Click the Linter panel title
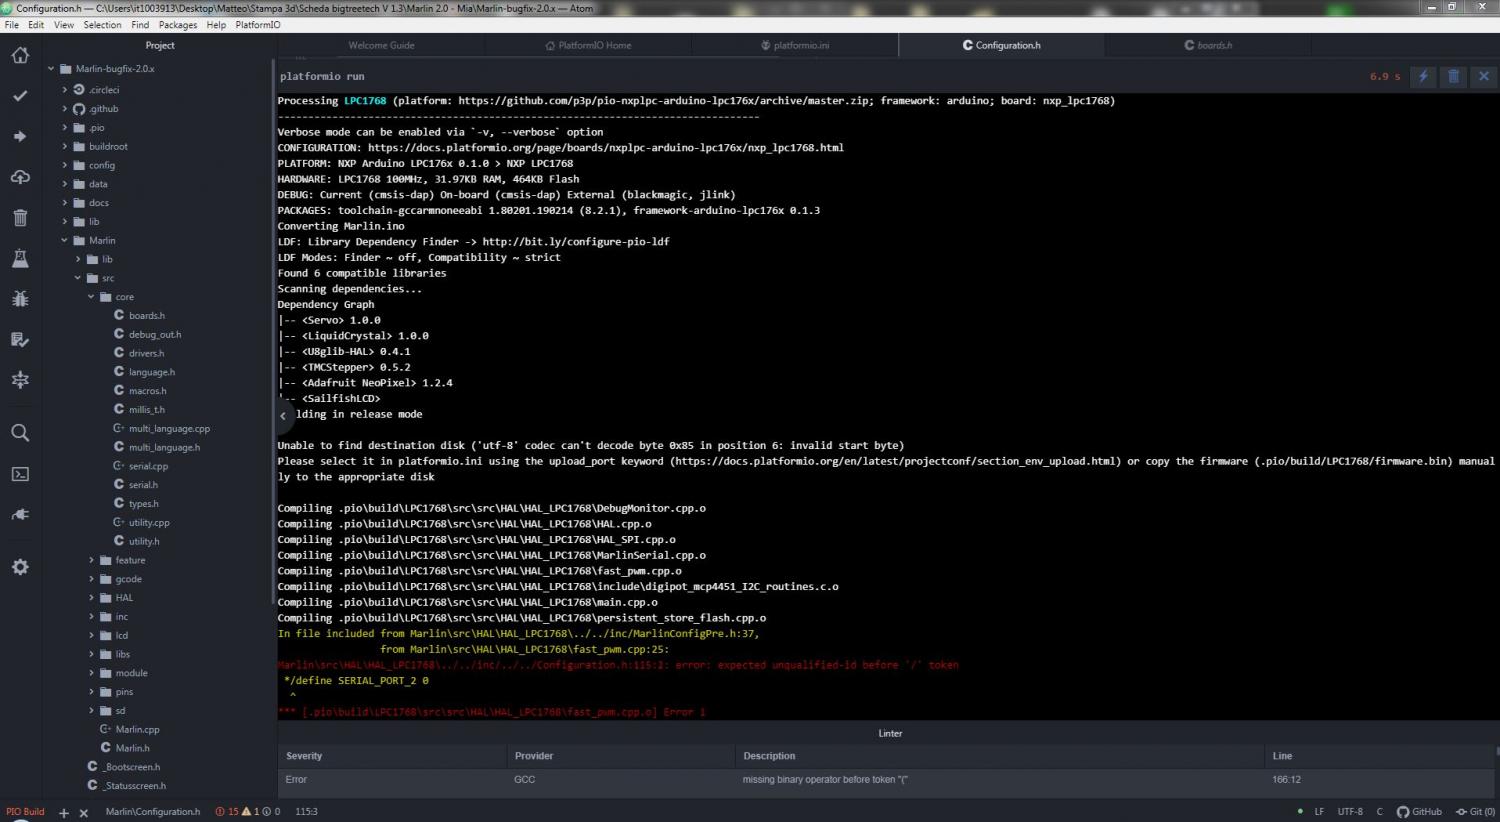 pyautogui.click(x=890, y=733)
